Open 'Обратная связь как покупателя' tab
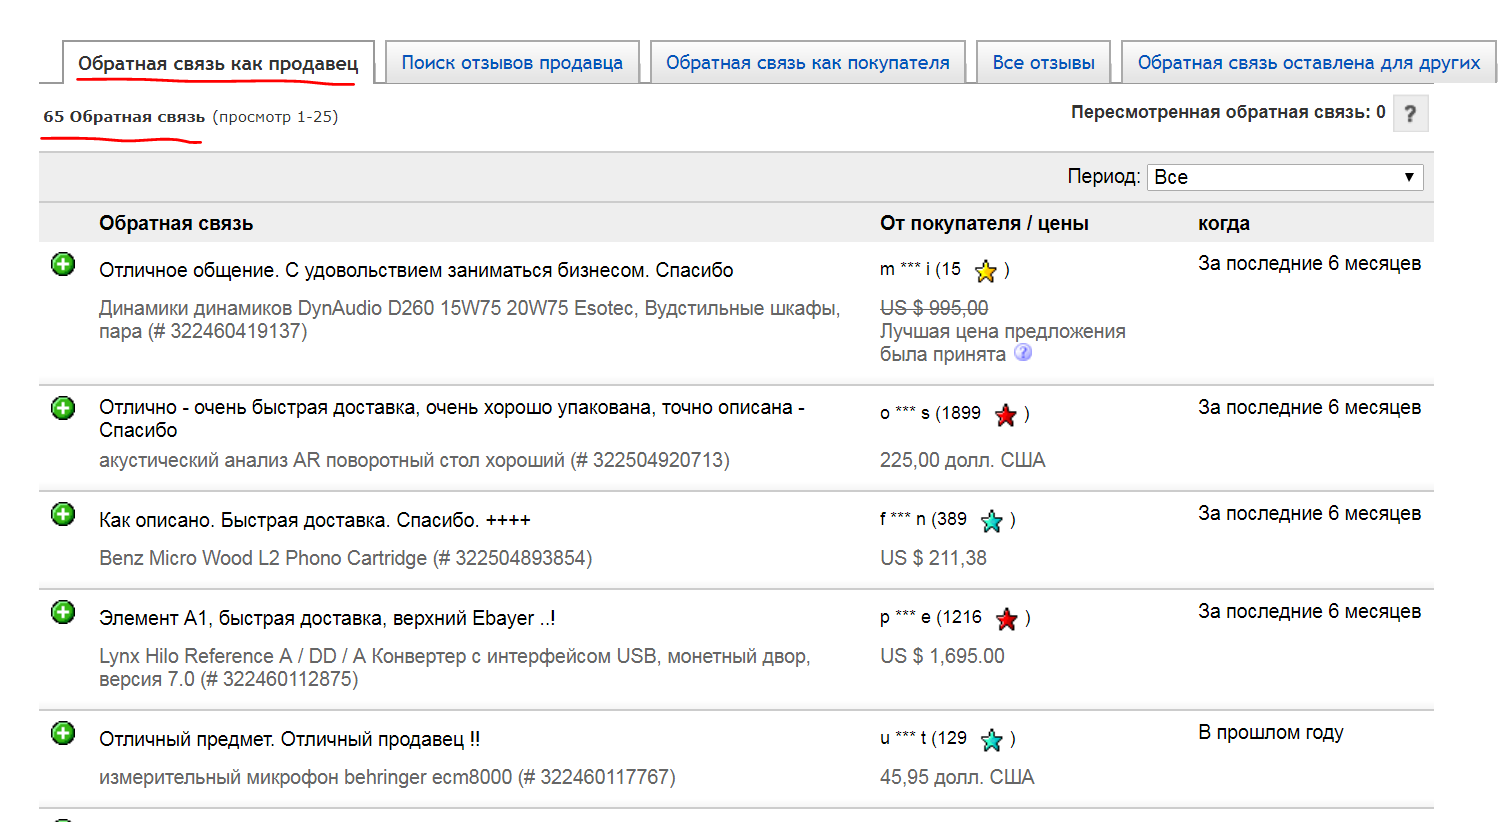Viewport: 1499px width, 822px height. 807,63
